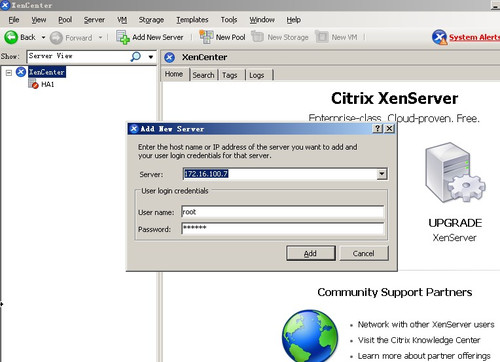Open the System Alerts link
This screenshot has height=362, width=500.
click(x=474, y=37)
